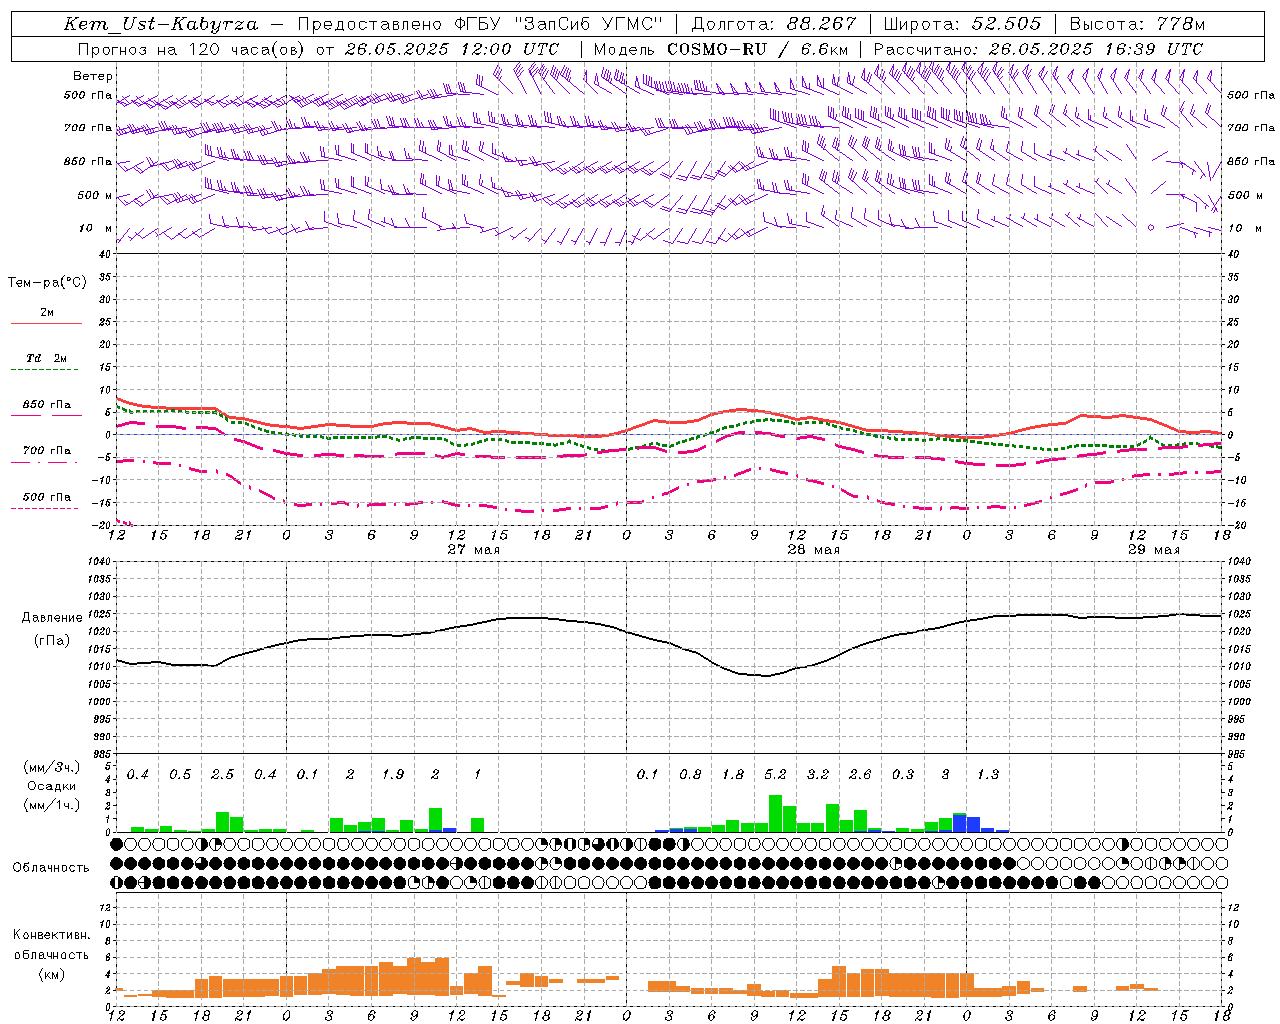The height and width of the screenshot is (1024, 1280).
Task: Click the (мм/1ч.) unit label
Action: 51,805
